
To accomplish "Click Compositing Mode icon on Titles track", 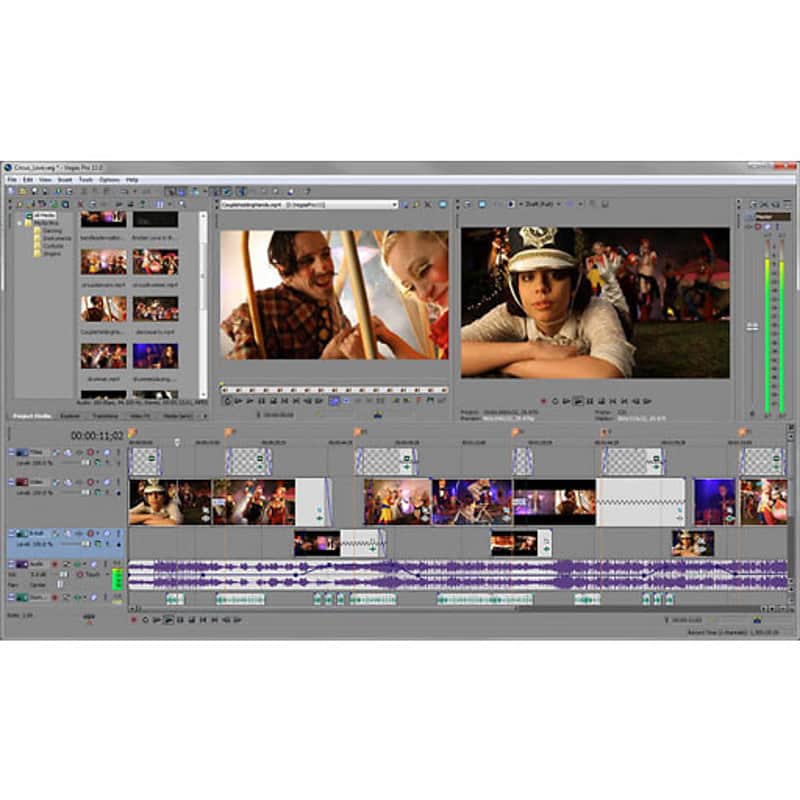I will coord(98,463).
